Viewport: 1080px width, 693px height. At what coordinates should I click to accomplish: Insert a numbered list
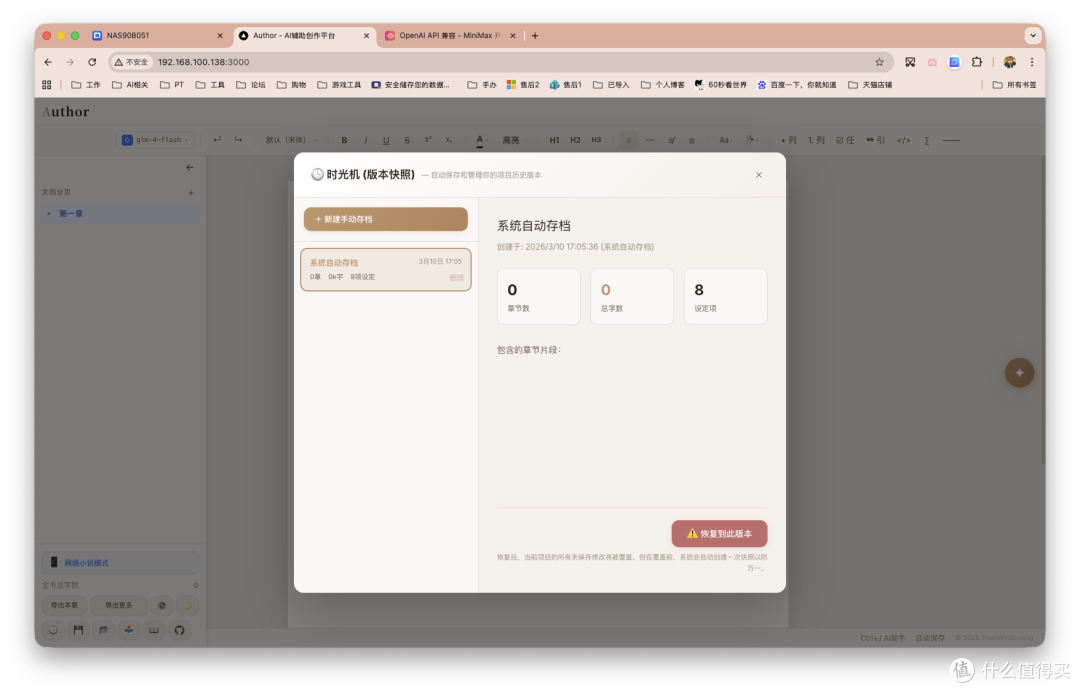[816, 140]
